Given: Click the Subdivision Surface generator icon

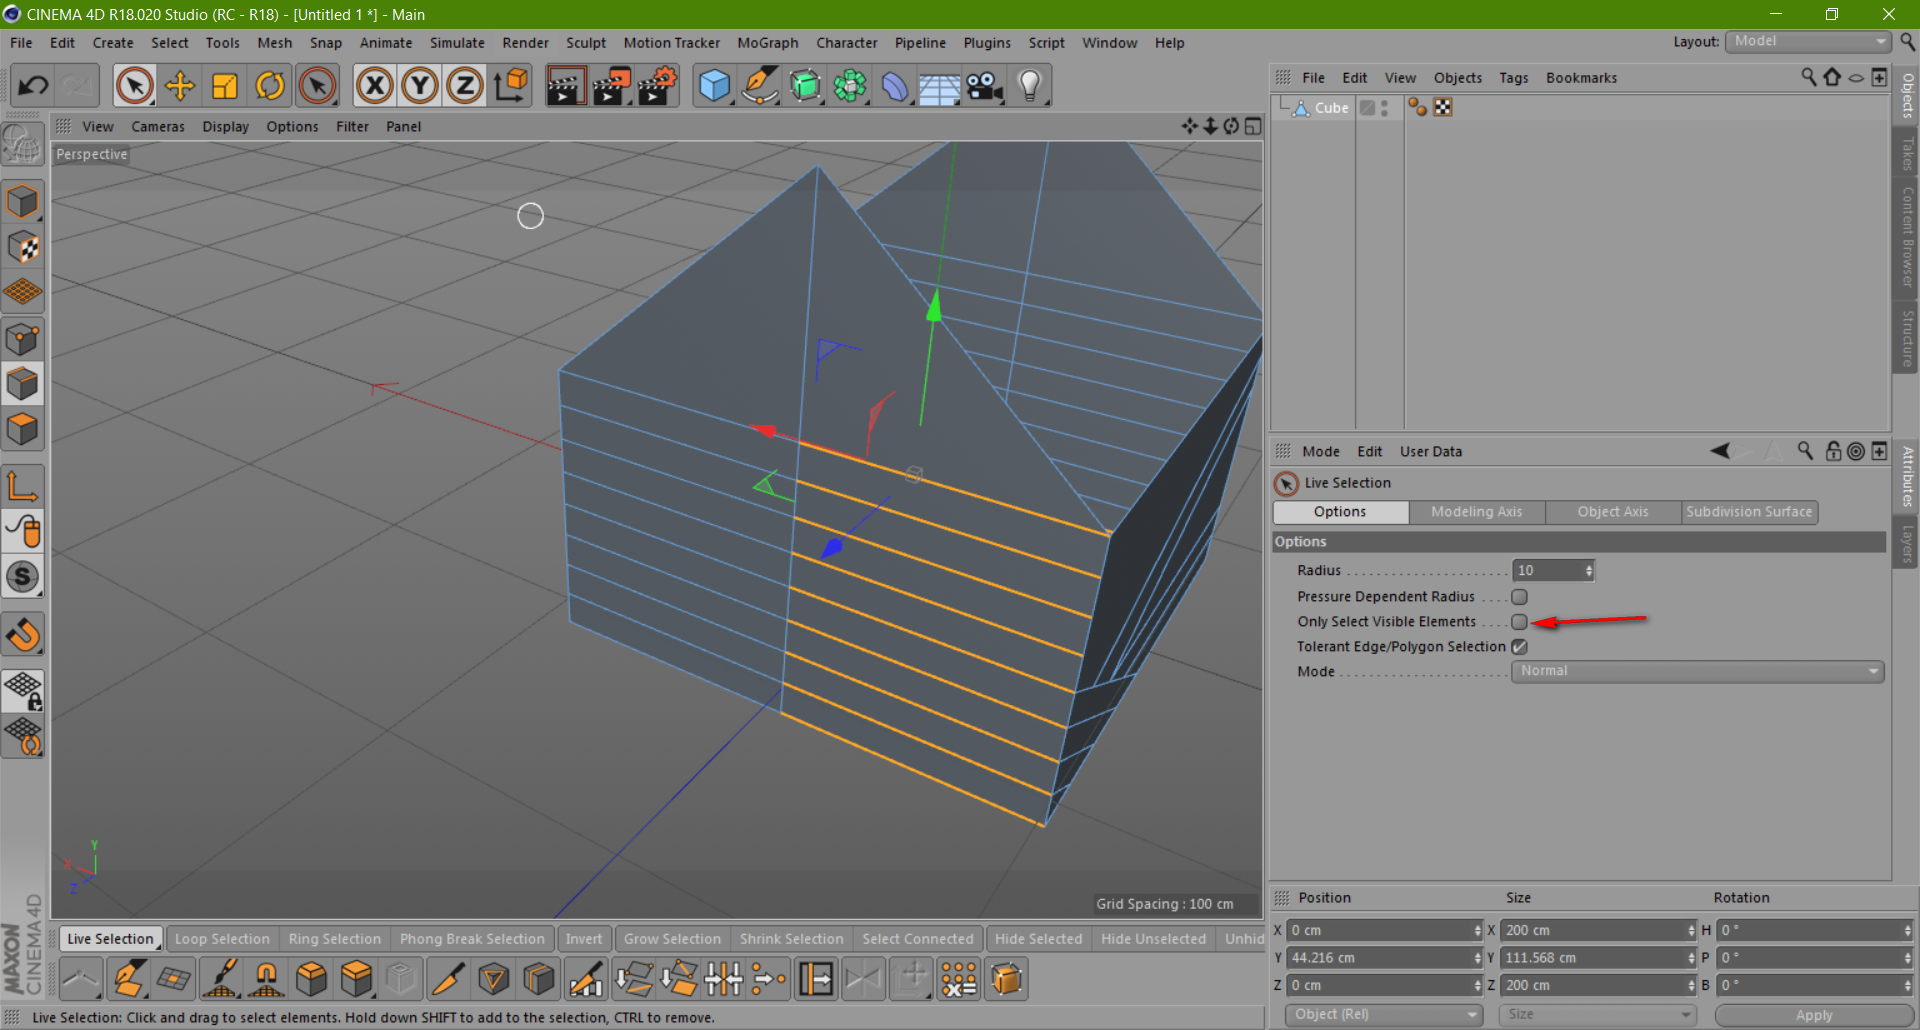Looking at the screenshot, I should coord(805,86).
